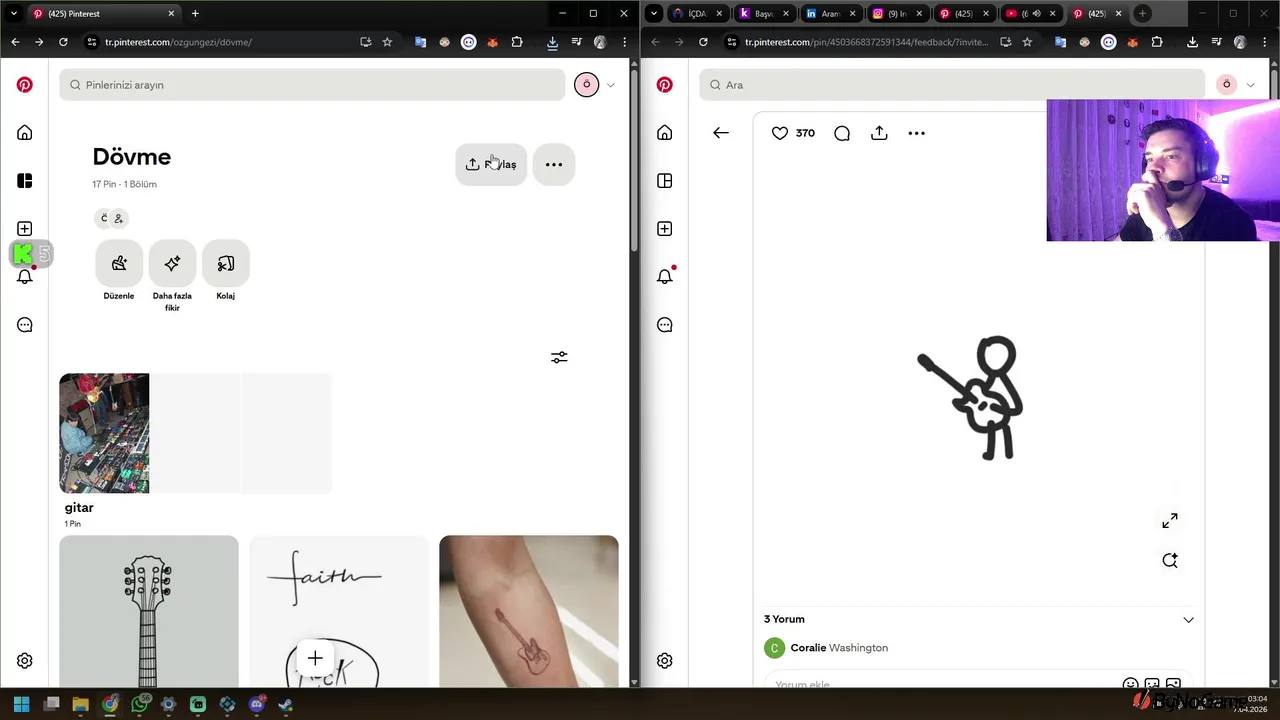Click 370 like count

point(805,133)
